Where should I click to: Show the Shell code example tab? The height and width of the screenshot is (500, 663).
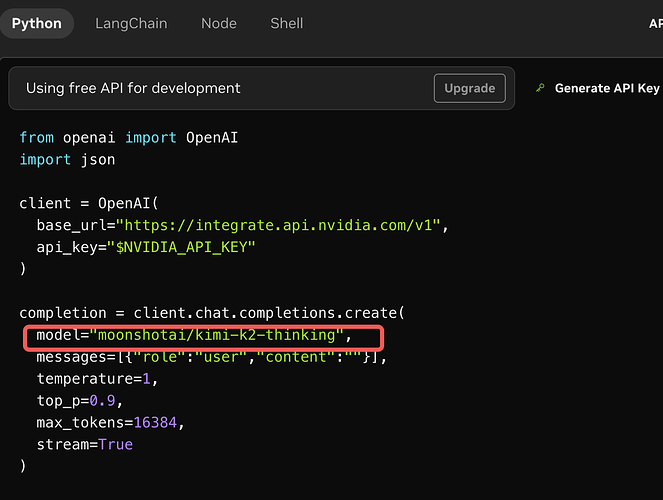tap(287, 23)
